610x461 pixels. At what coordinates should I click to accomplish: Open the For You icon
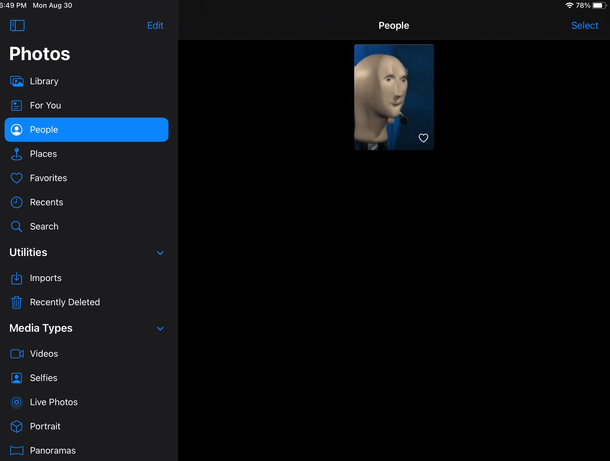tap(16, 105)
